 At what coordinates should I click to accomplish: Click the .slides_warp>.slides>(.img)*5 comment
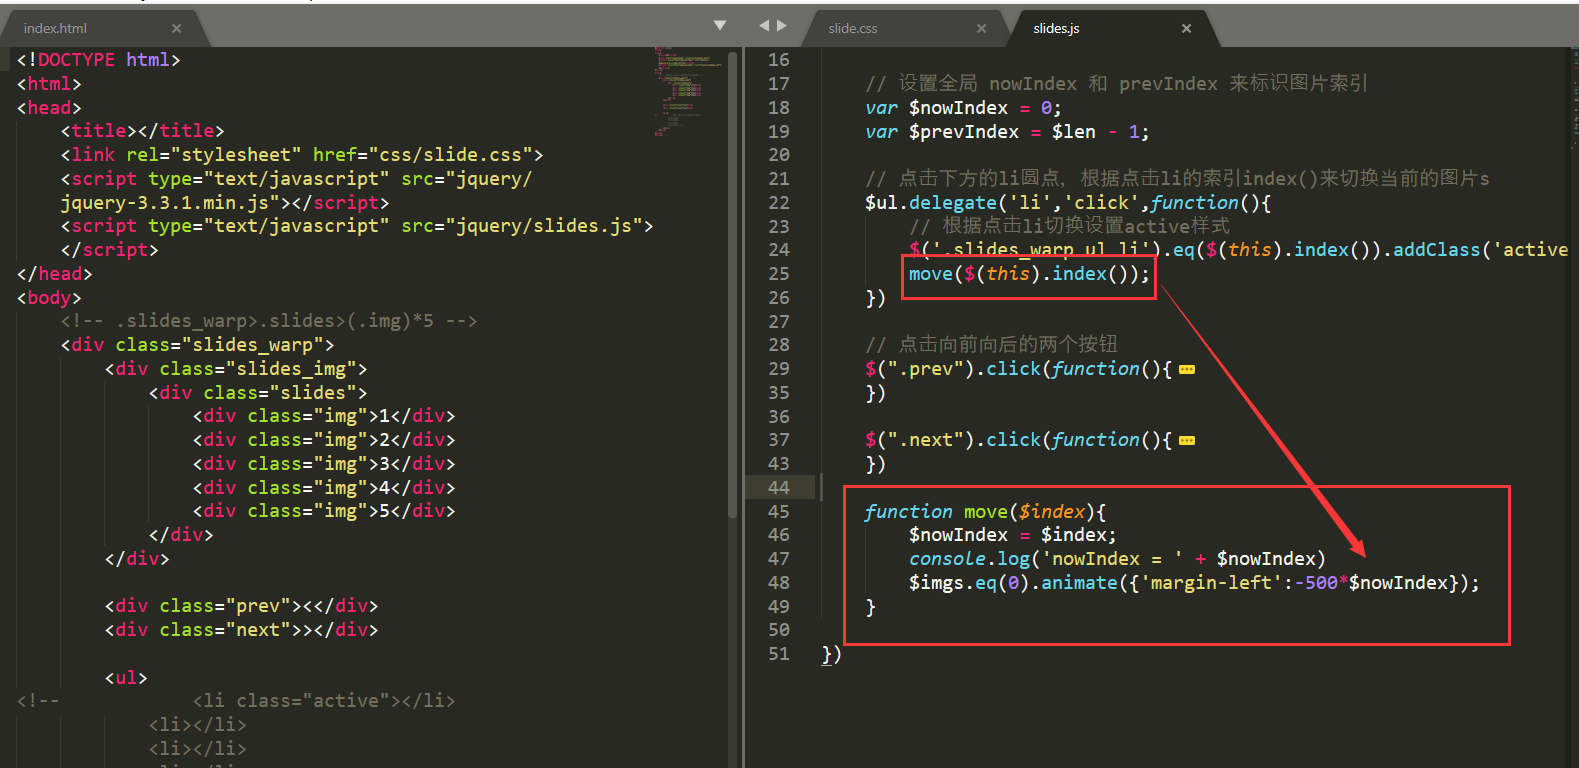tap(269, 321)
